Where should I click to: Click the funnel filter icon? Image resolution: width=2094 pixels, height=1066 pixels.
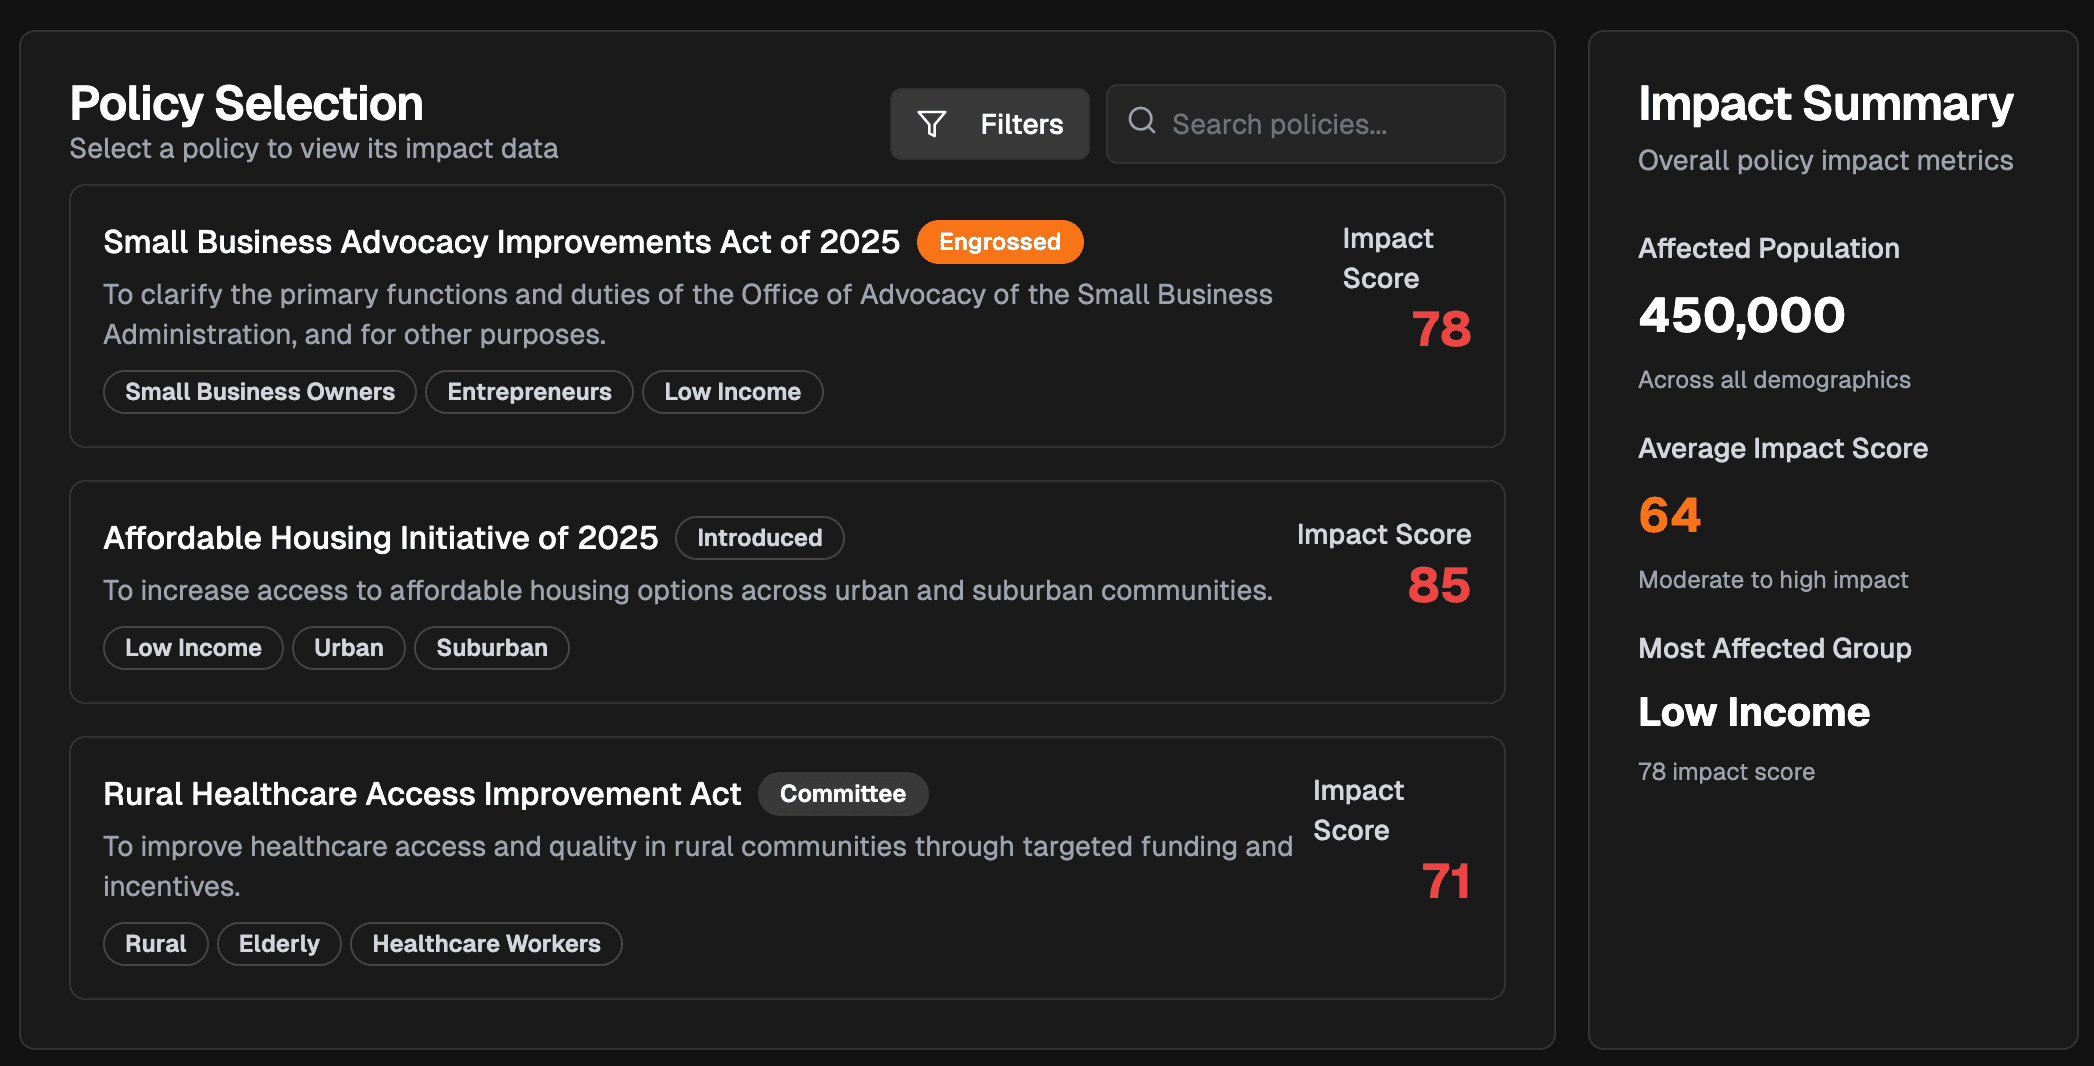[x=932, y=124]
